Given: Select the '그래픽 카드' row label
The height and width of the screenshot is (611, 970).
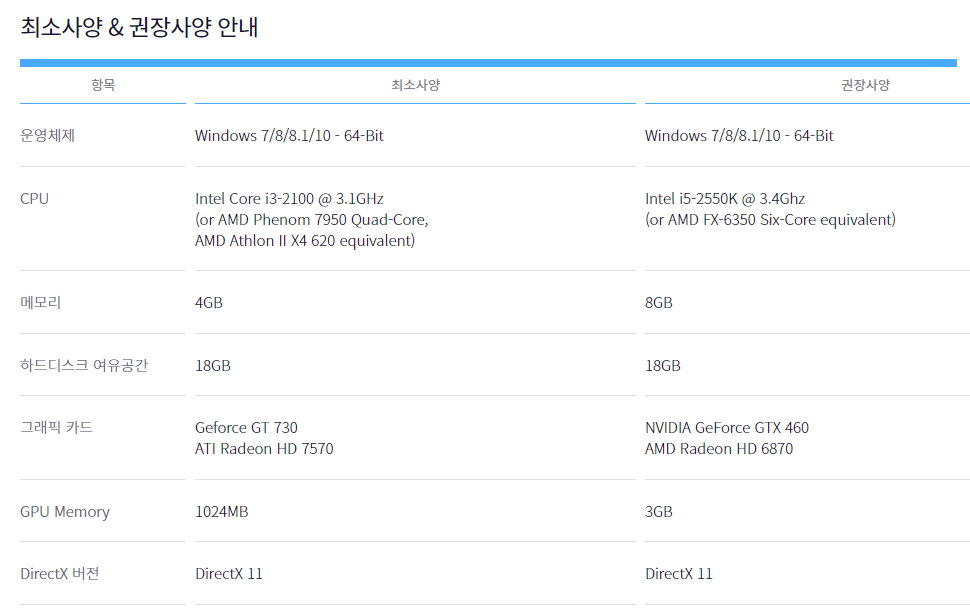Looking at the screenshot, I should pyautogui.click(x=56, y=427).
